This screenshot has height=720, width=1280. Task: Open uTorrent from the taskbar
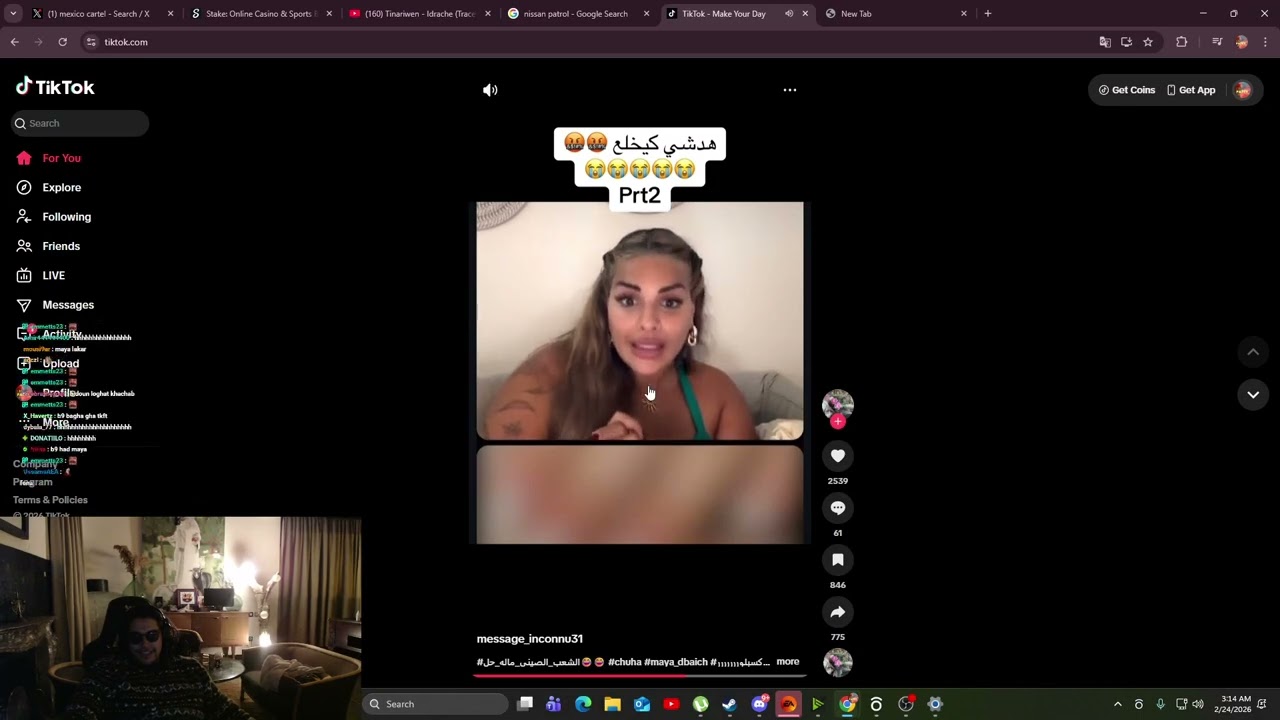click(700, 704)
